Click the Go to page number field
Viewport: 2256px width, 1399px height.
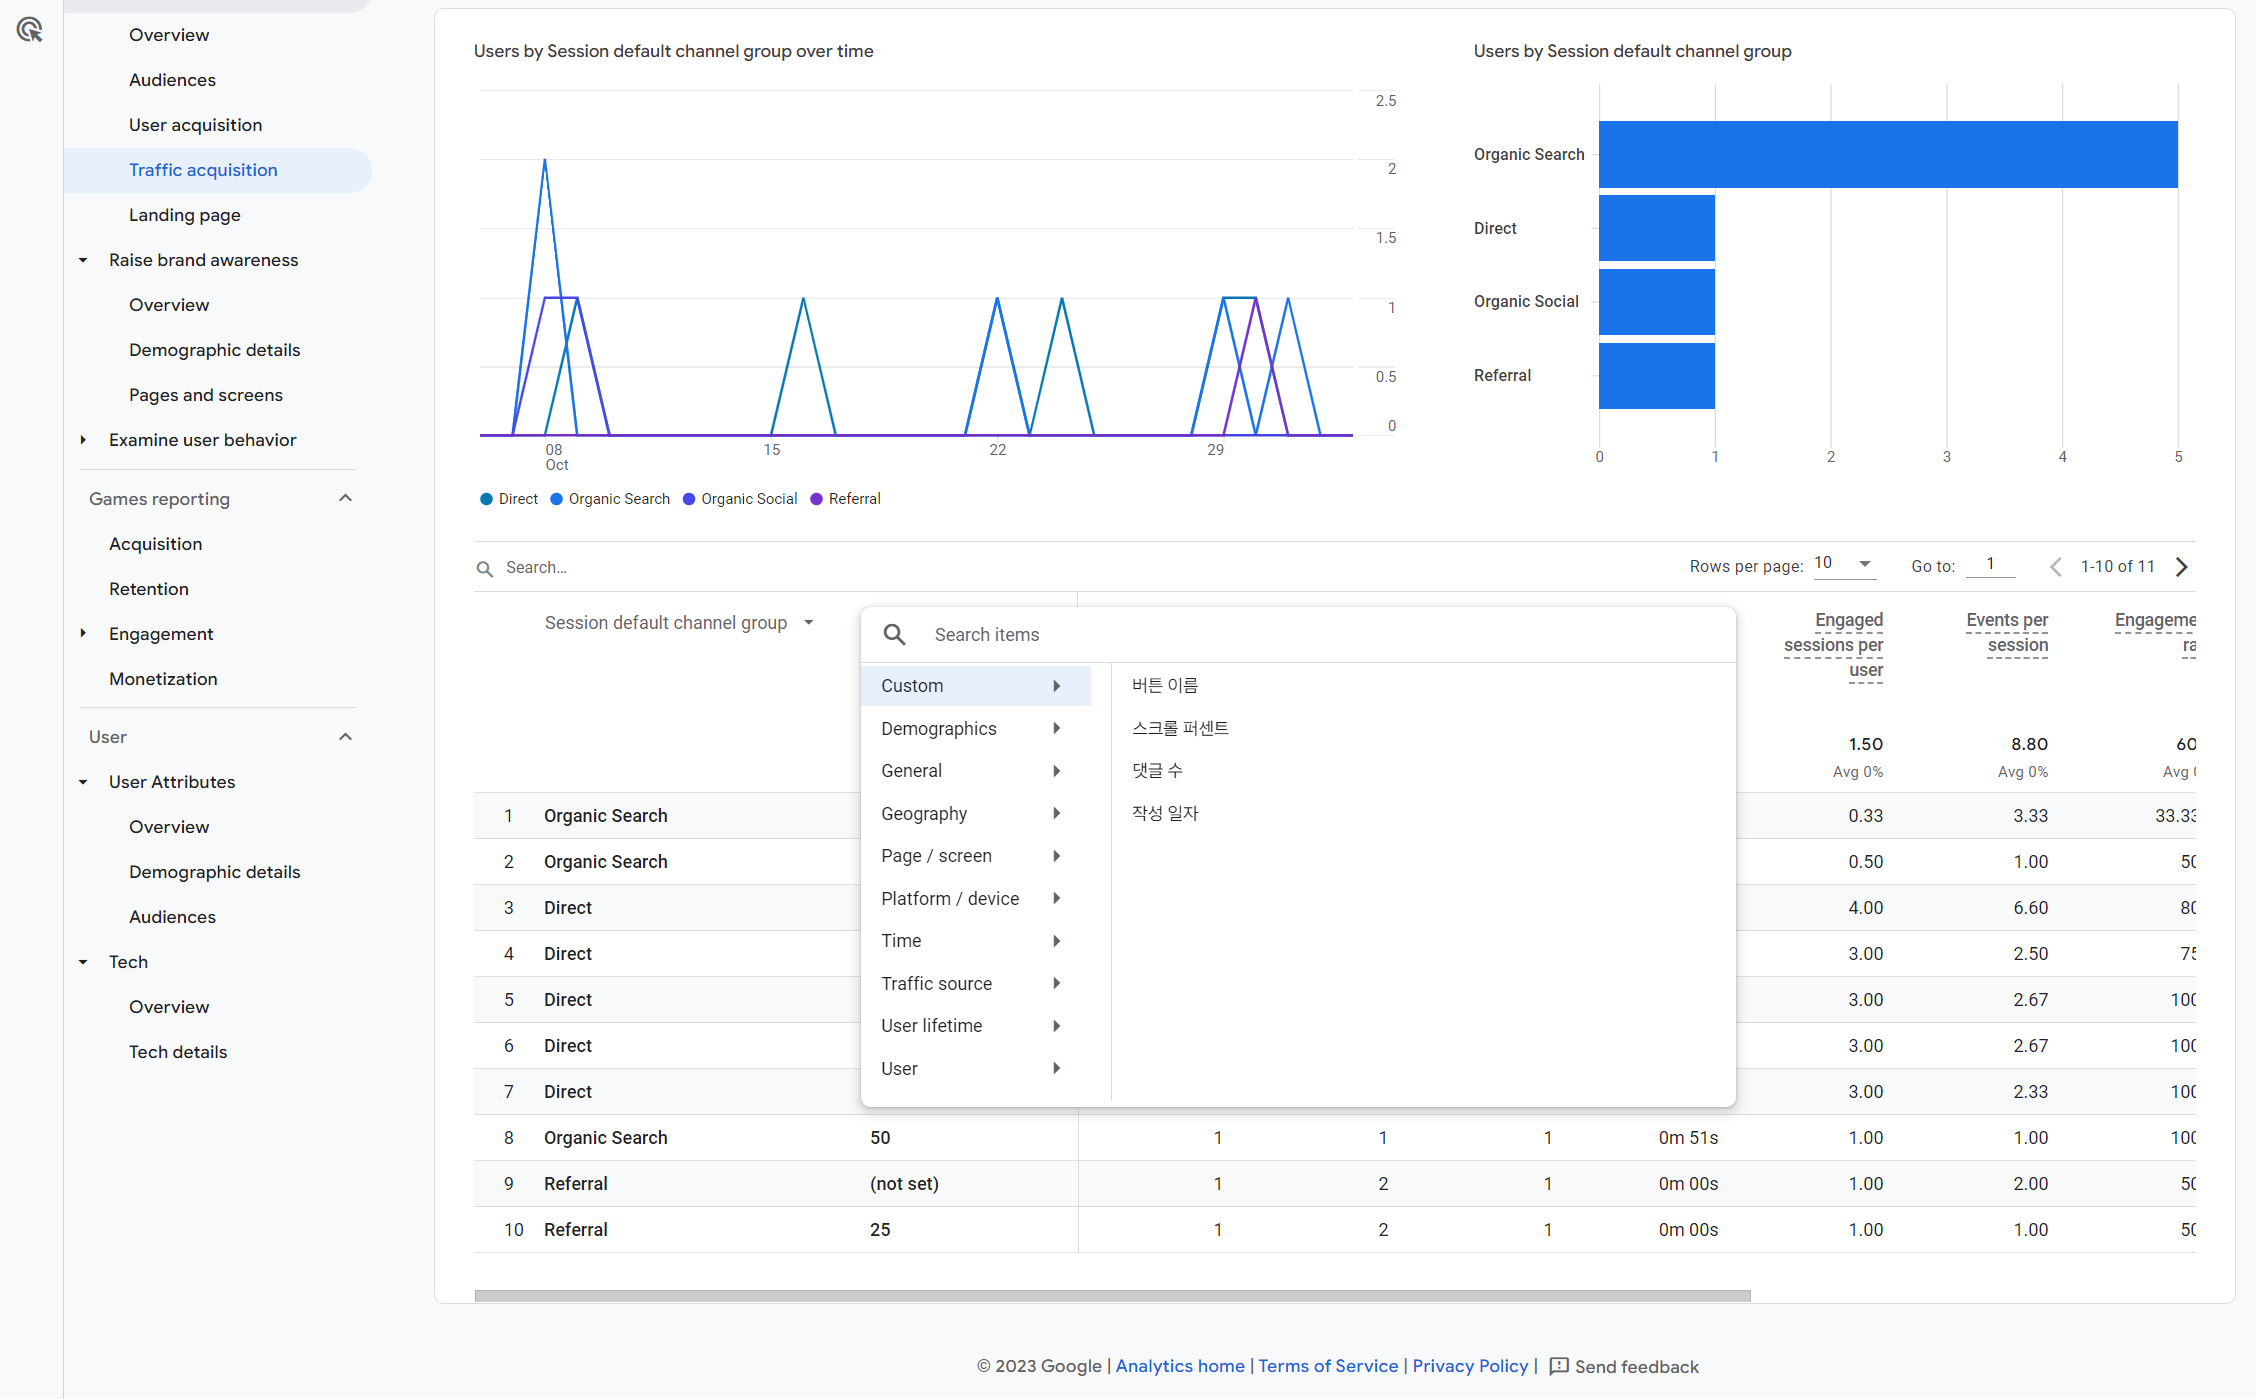pyautogui.click(x=1990, y=565)
